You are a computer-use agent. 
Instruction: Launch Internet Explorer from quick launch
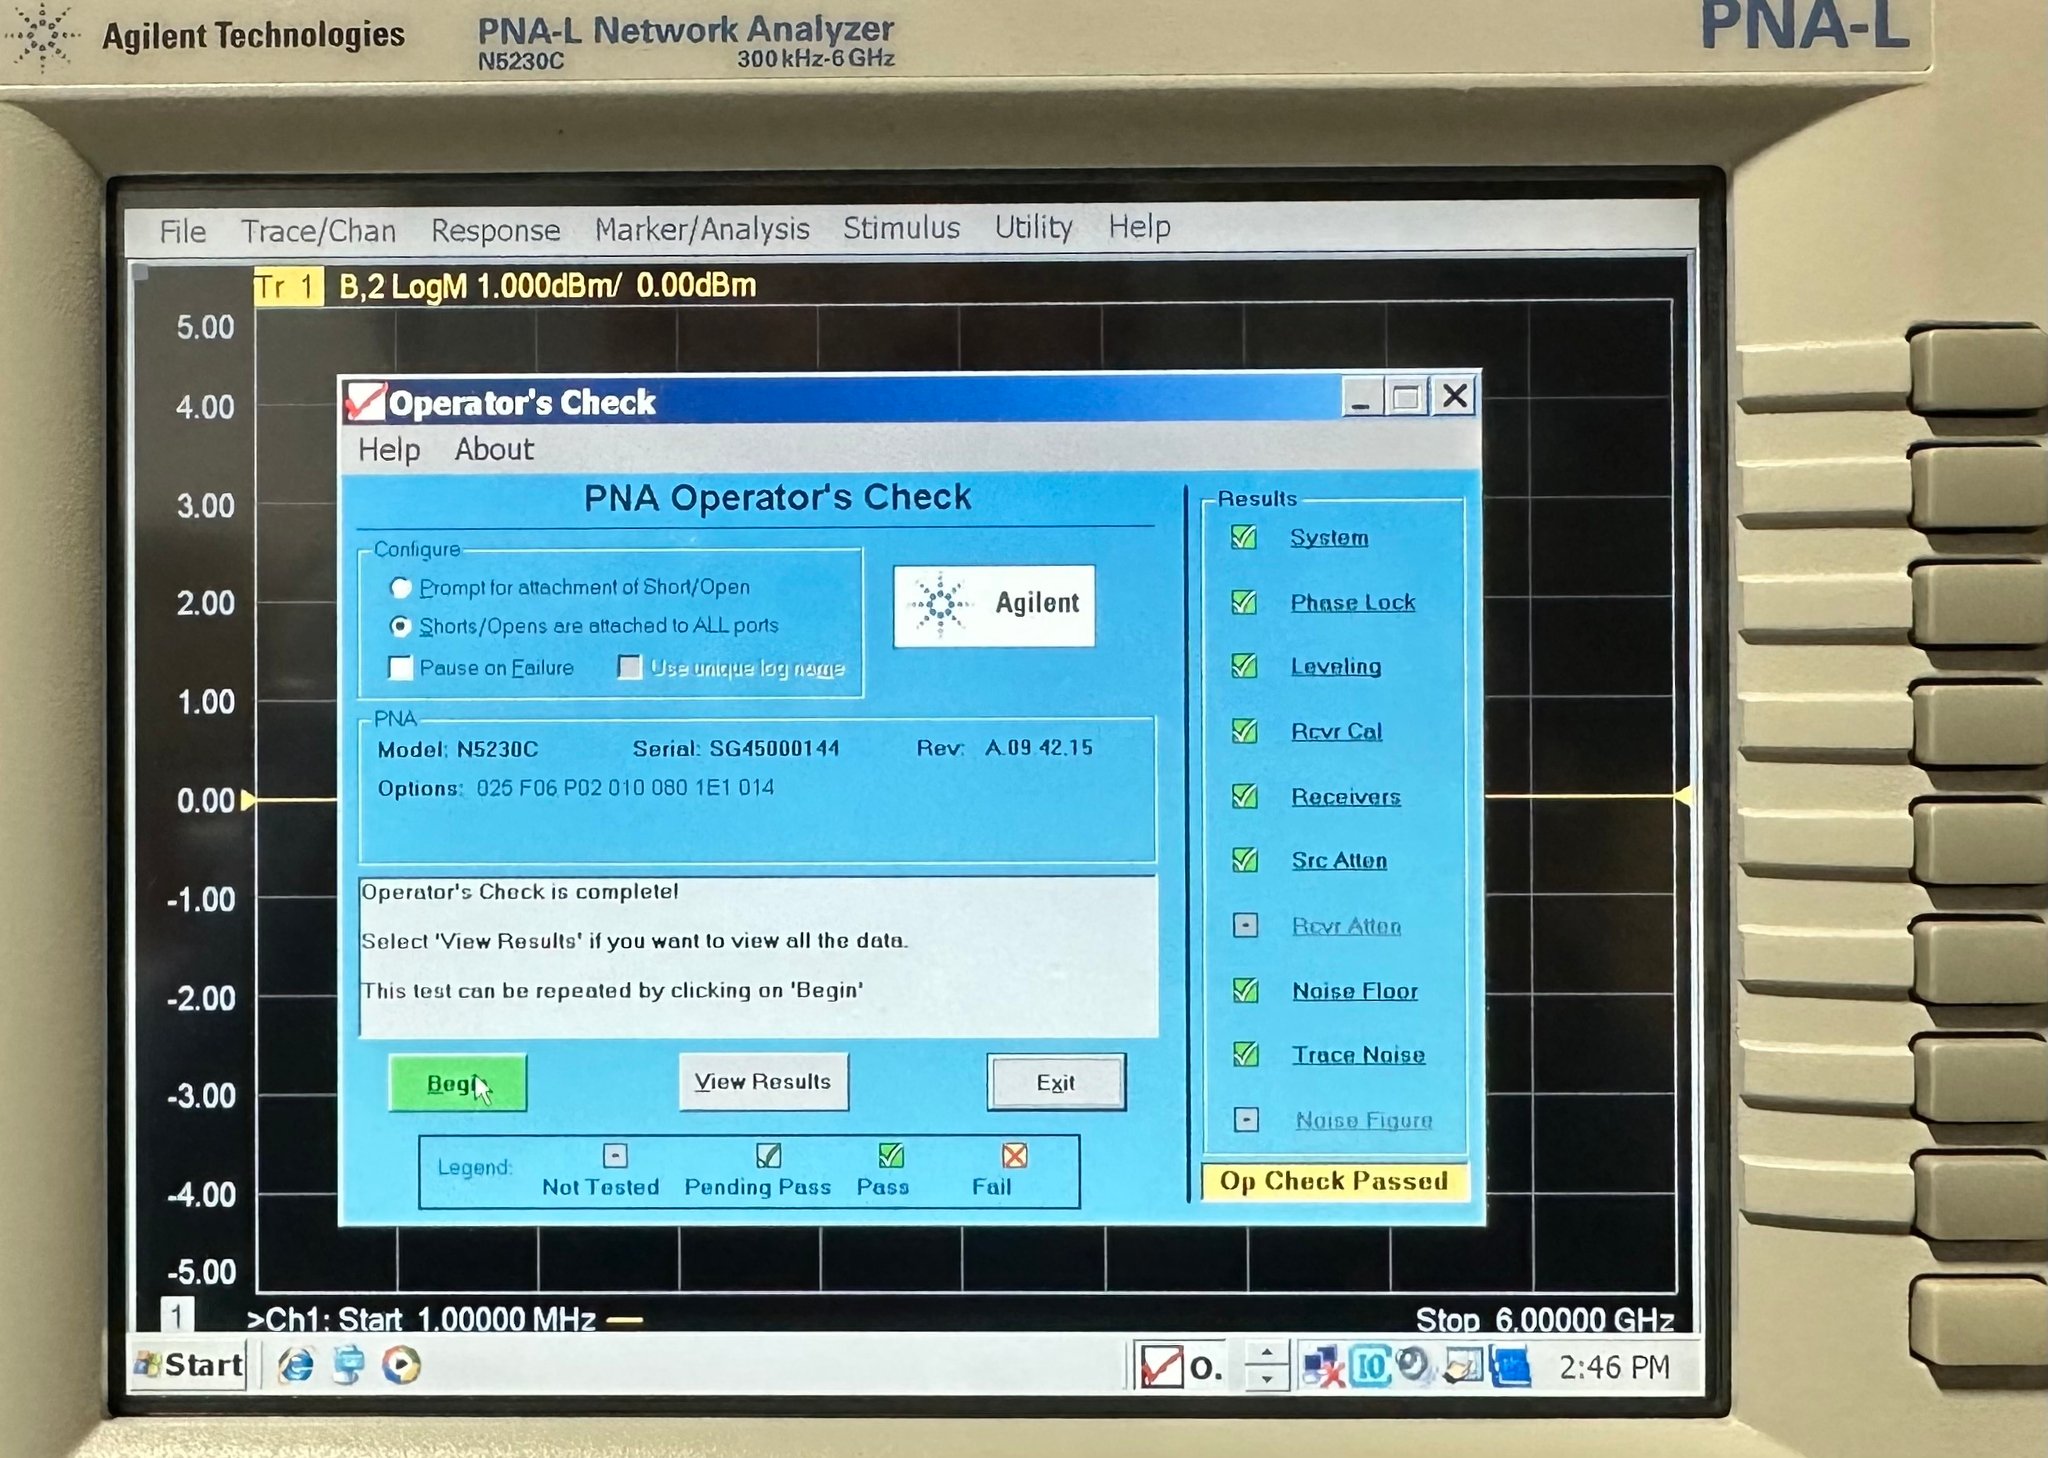295,1365
